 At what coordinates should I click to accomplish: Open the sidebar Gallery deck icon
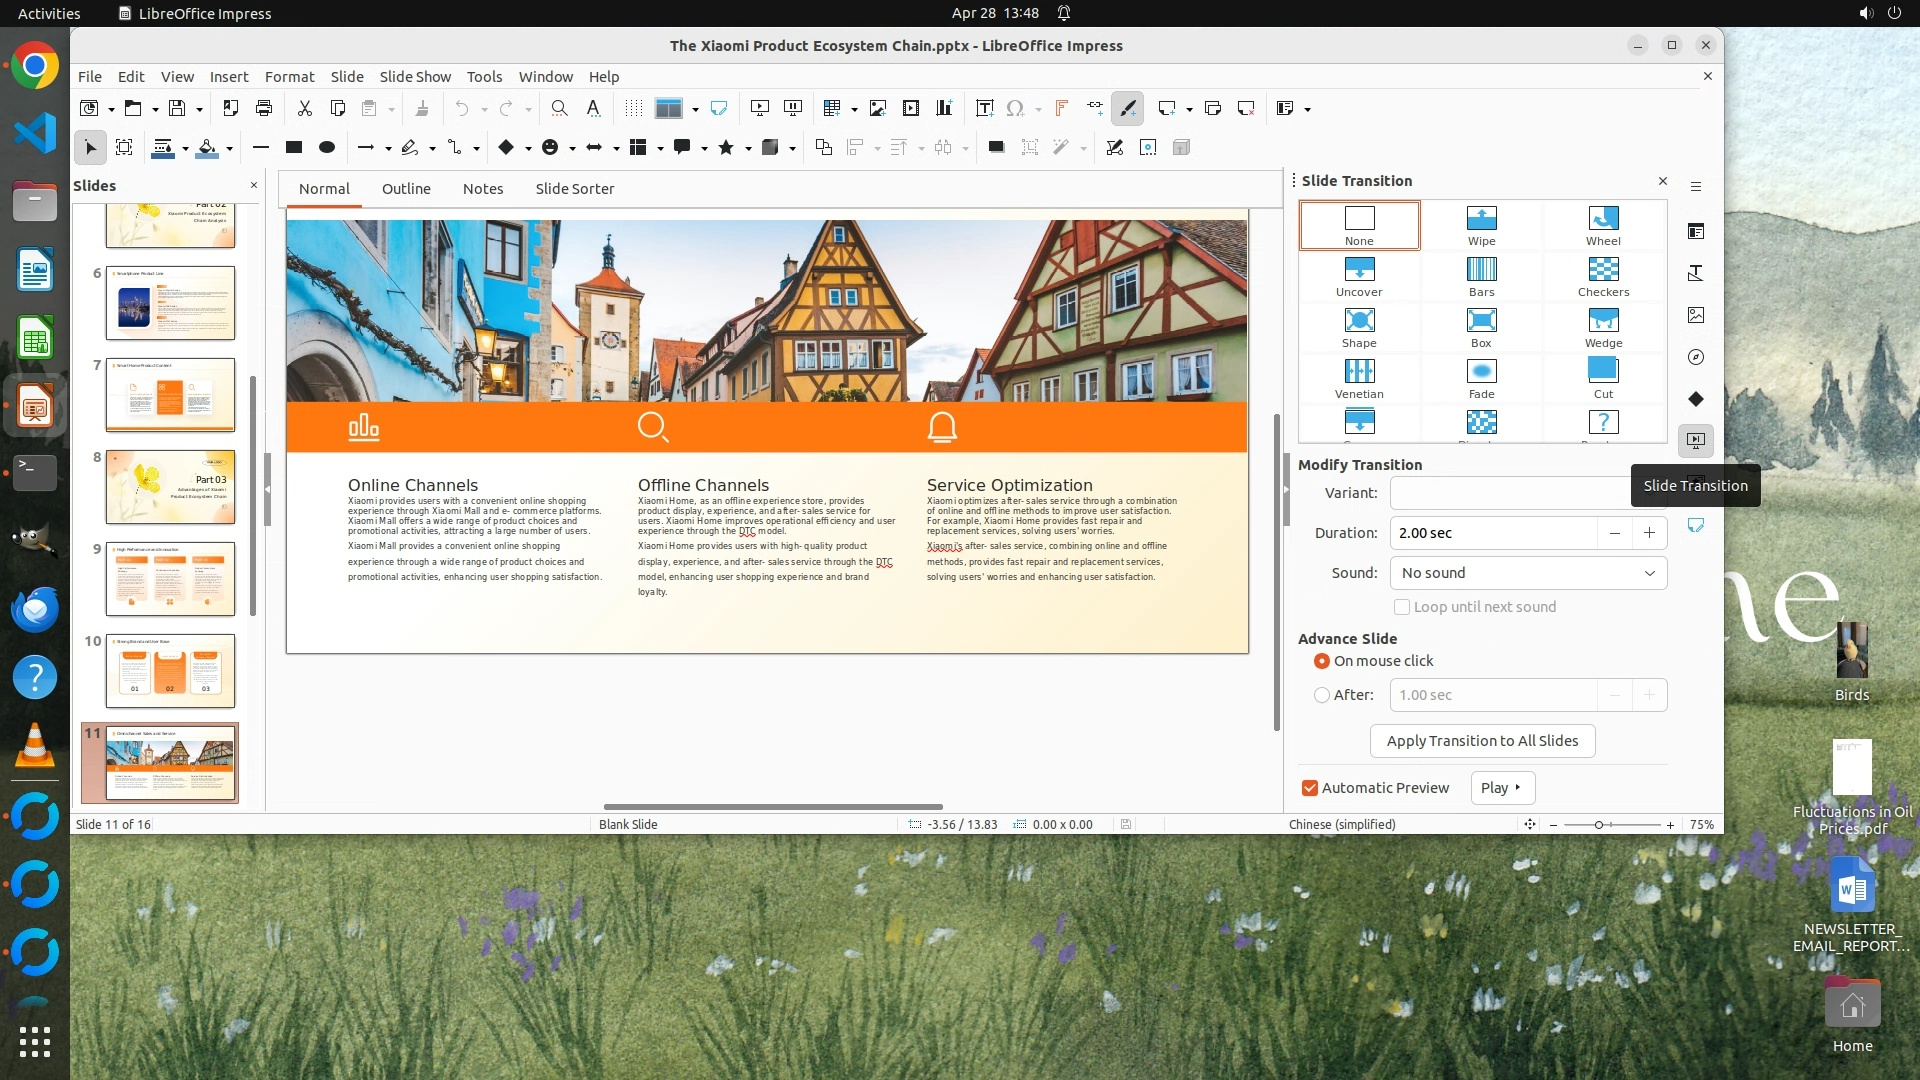1696,315
